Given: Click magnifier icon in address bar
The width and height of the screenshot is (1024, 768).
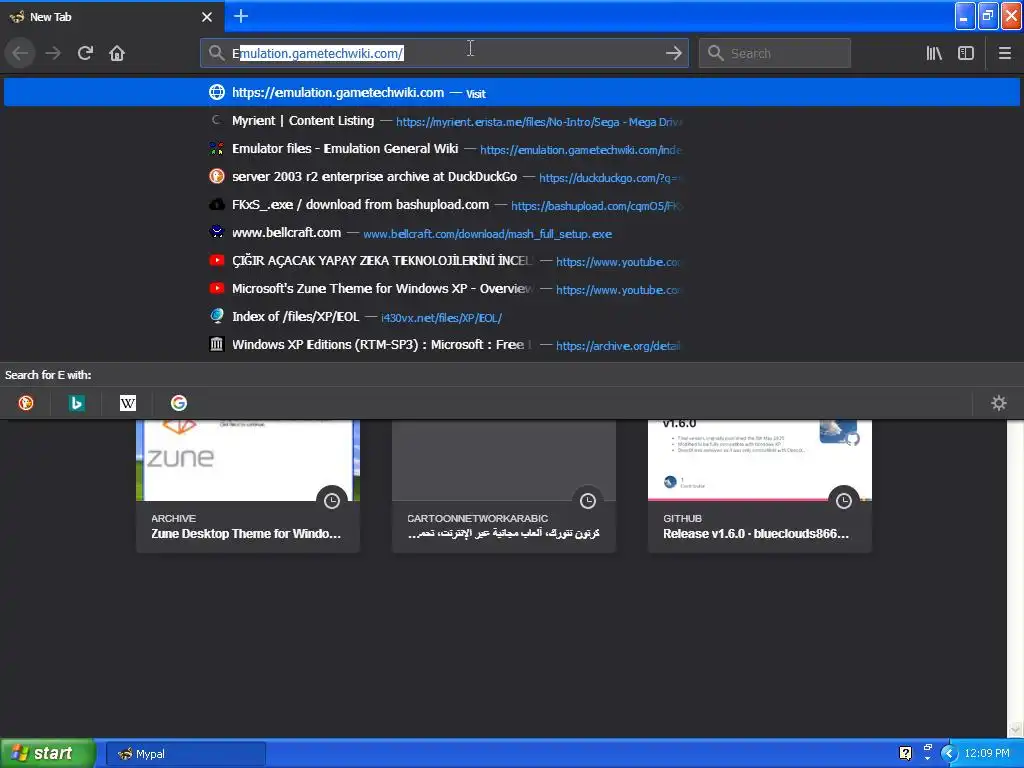Looking at the screenshot, I should pos(216,53).
